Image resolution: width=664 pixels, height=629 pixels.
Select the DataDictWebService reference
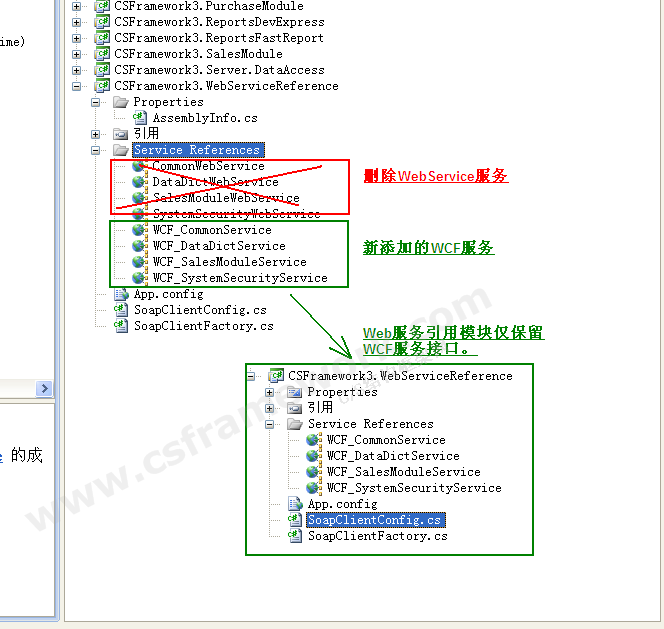pyautogui.click(x=215, y=182)
